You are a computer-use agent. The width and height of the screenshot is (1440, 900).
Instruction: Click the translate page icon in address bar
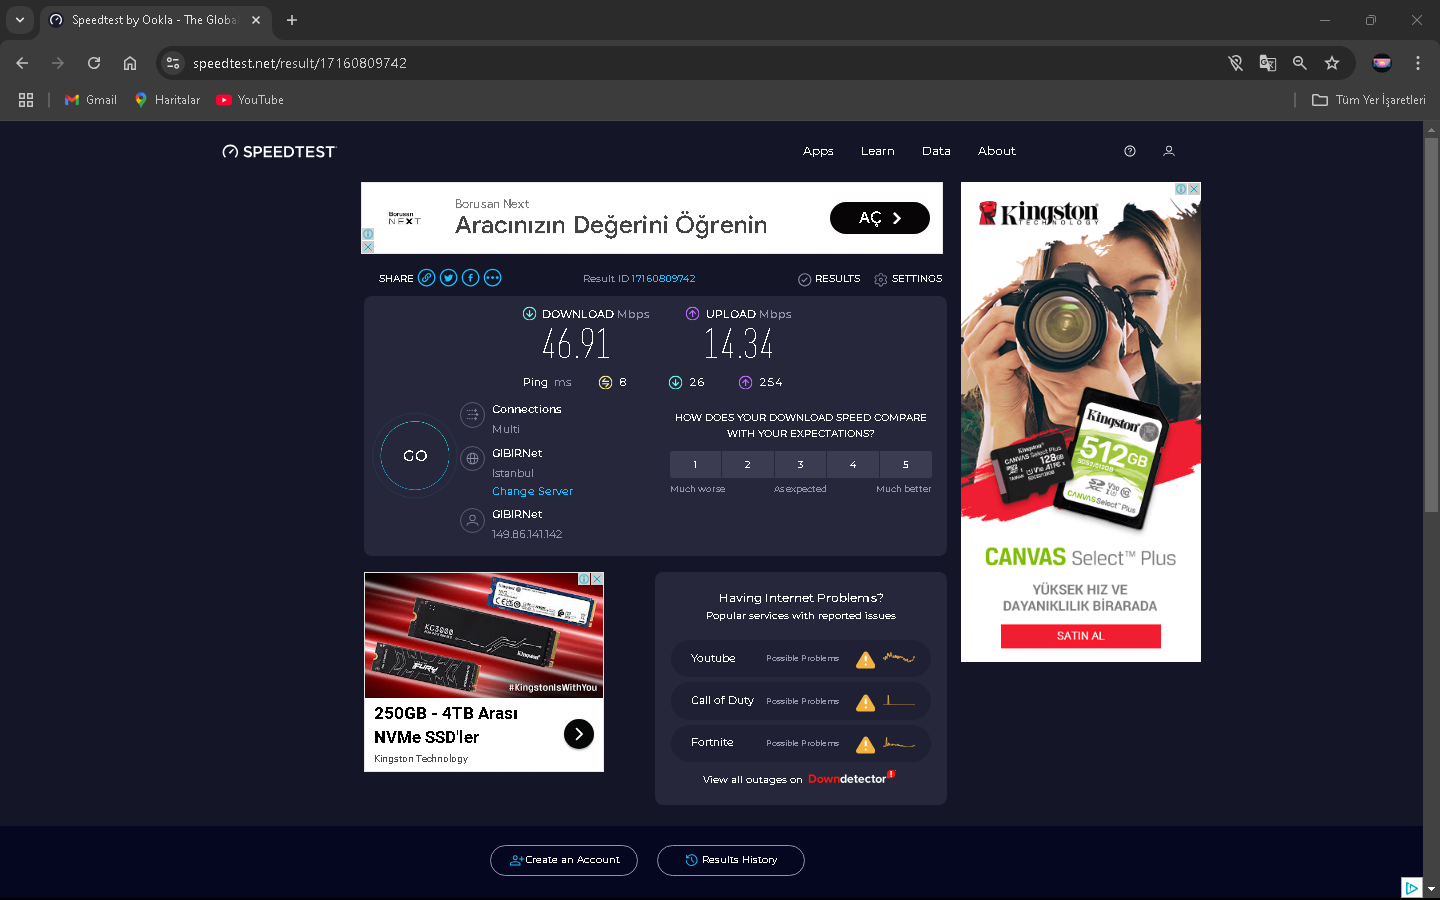pyautogui.click(x=1268, y=63)
